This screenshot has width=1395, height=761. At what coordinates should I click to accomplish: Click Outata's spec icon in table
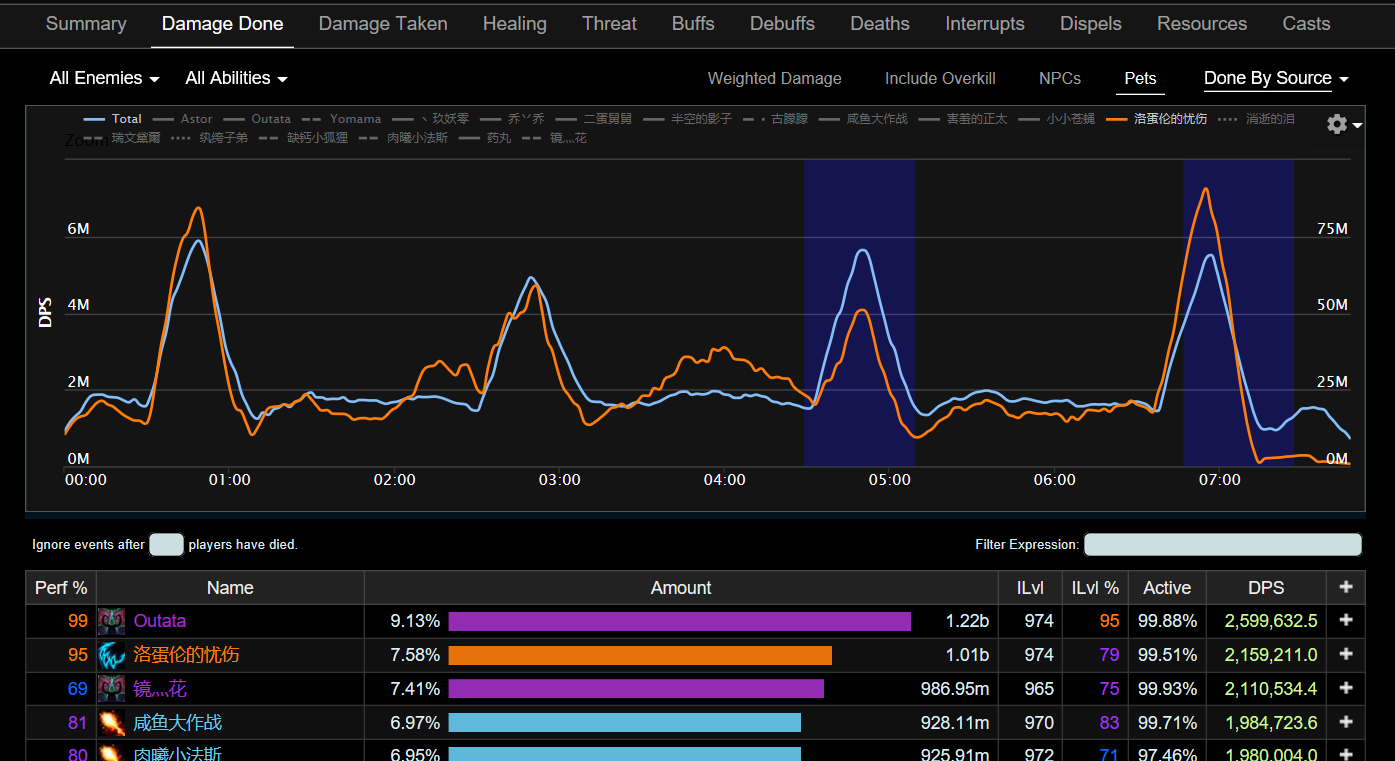[111, 621]
